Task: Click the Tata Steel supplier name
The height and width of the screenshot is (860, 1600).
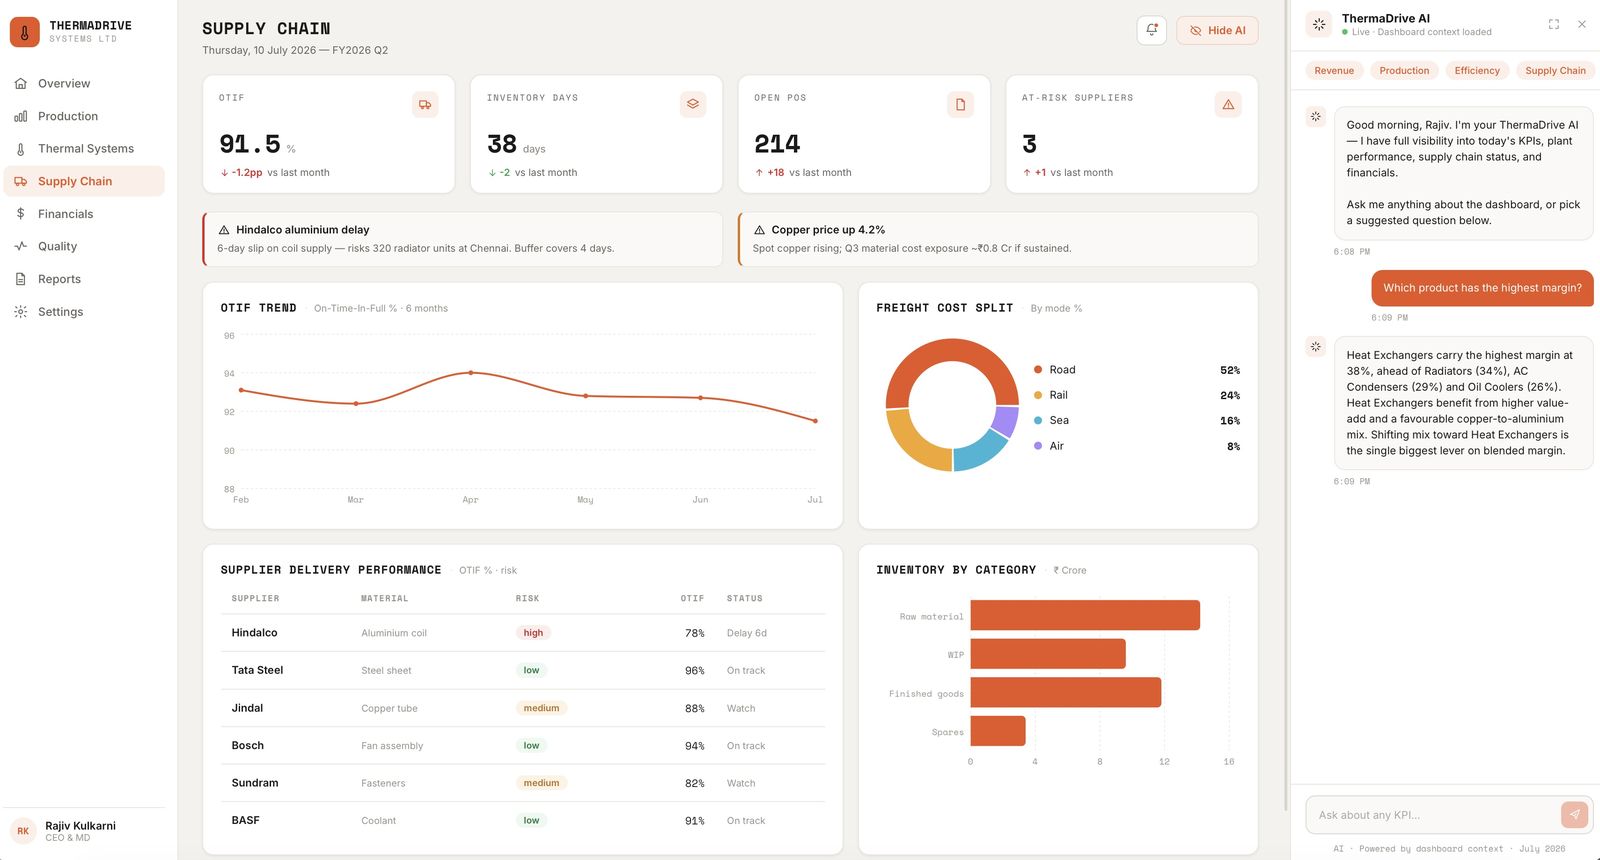Action: (x=257, y=670)
